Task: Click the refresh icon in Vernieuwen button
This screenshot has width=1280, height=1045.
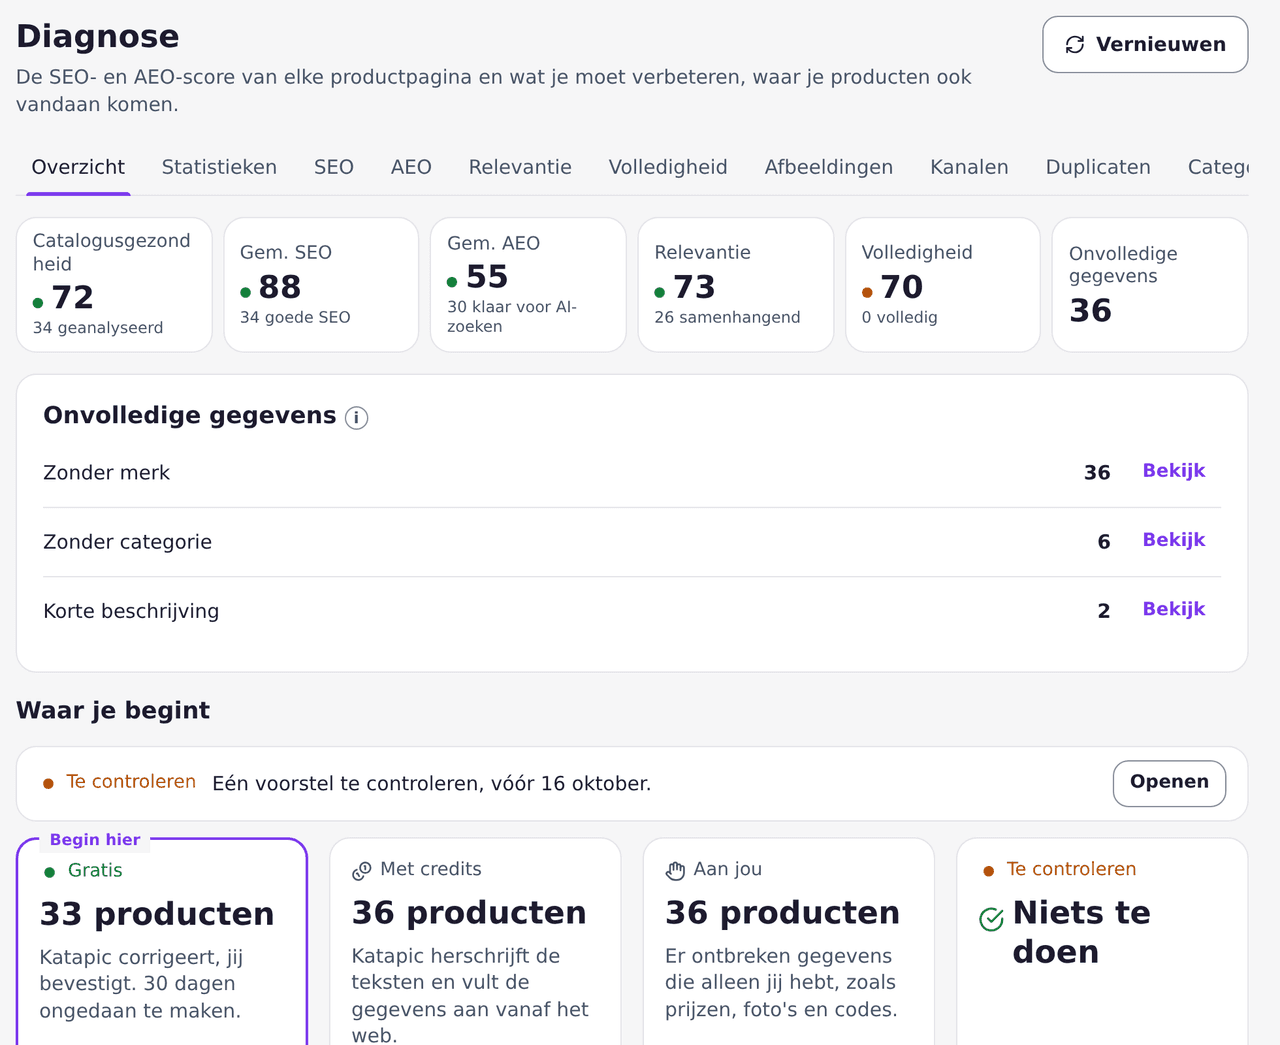Action: click(x=1075, y=44)
